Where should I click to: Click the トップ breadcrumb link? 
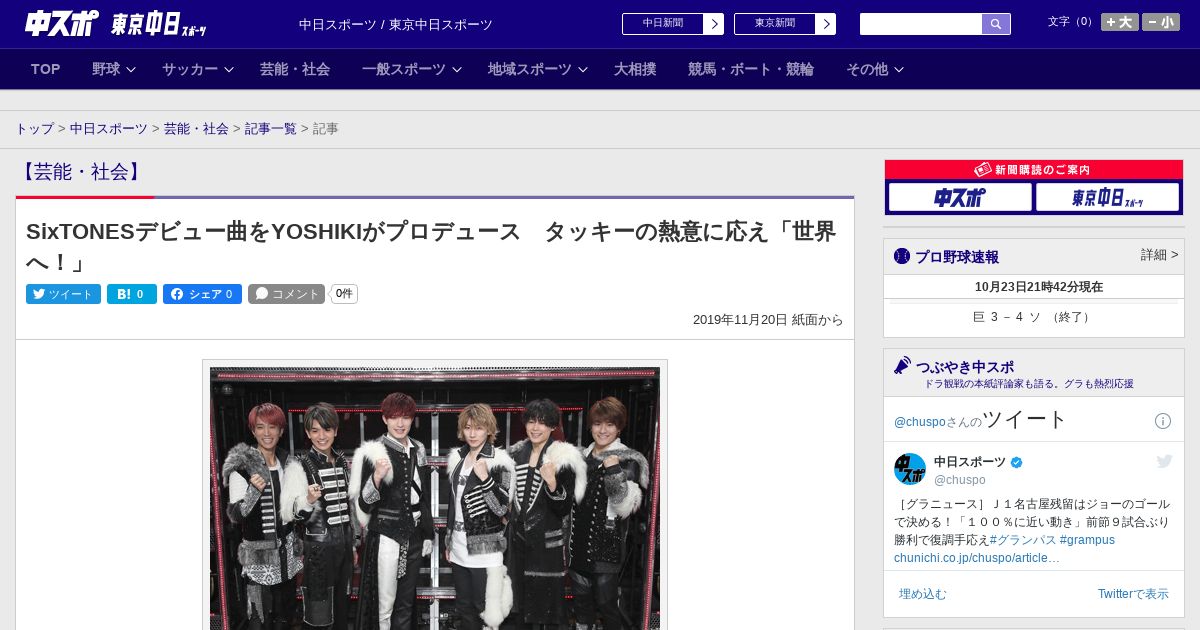(34, 129)
